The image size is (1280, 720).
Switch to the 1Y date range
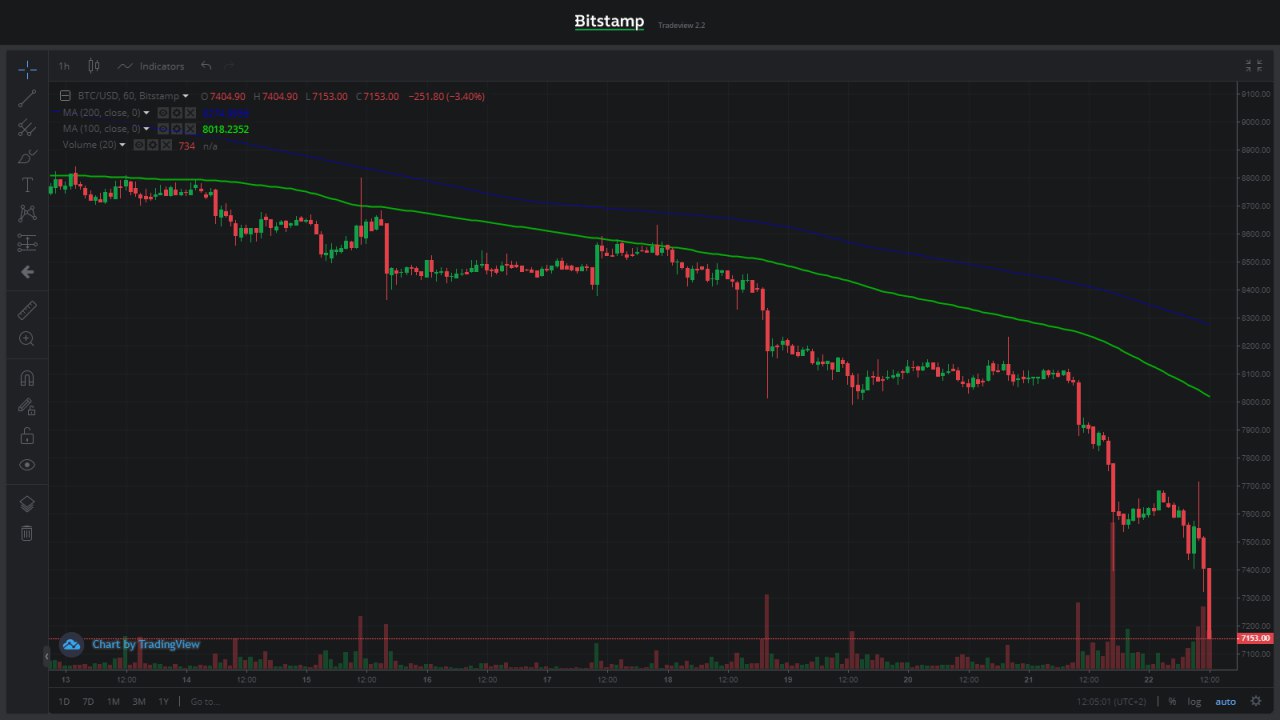click(x=163, y=702)
